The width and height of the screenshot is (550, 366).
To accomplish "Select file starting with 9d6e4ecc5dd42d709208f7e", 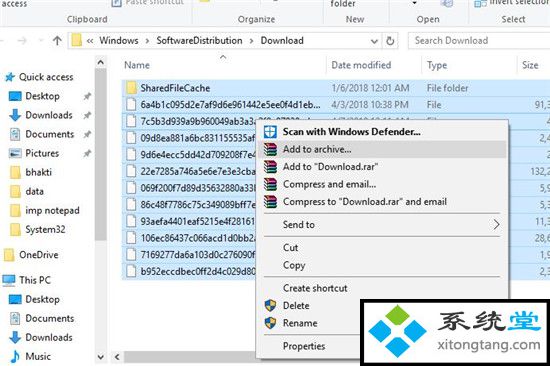I will coord(189,154).
